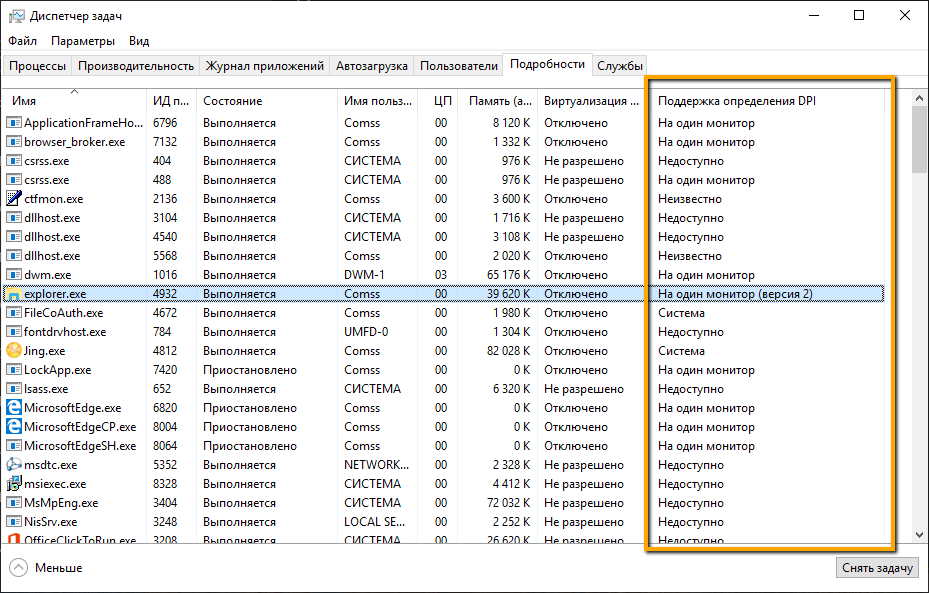Collapse view with the Меньше arrow icon
929x593 pixels.
pos(18,568)
